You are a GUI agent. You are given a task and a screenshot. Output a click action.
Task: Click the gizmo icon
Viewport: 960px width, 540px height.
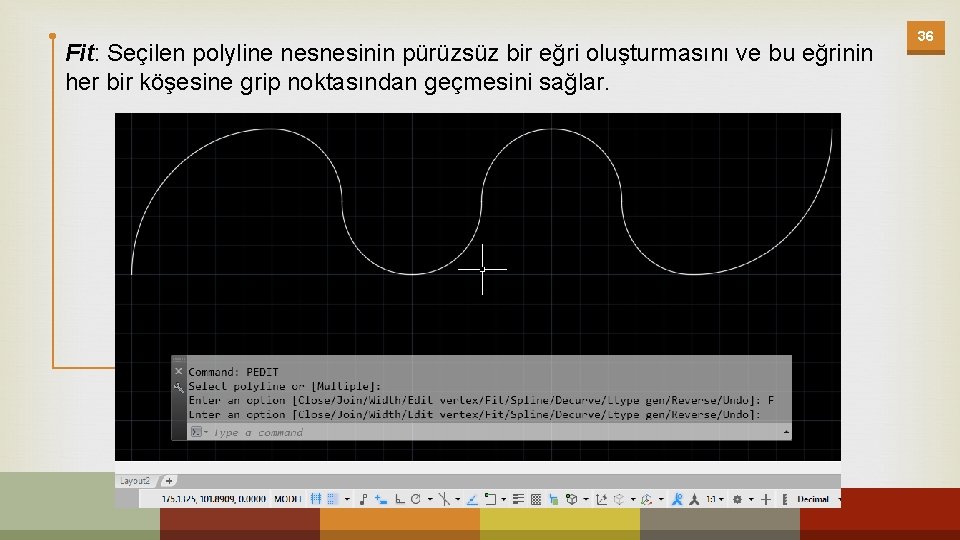pos(647,500)
